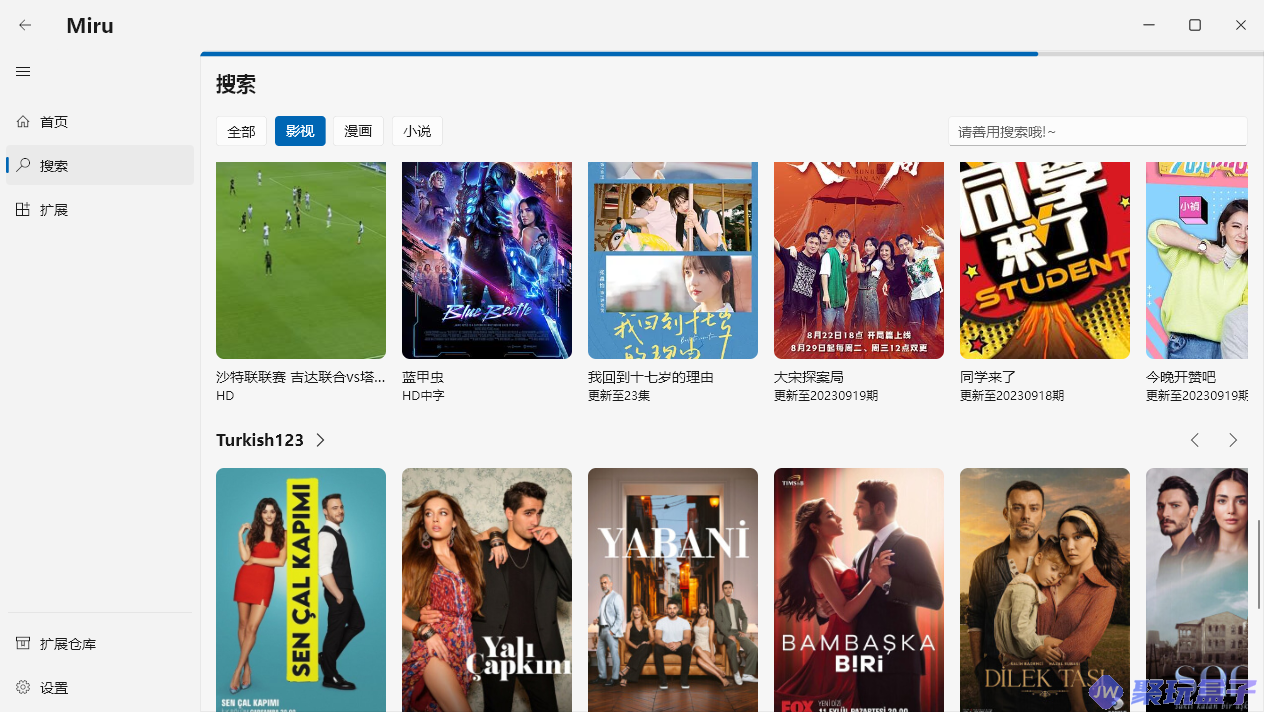Click the vertical scrollbar thumb
Viewport: 1264px width, 712px height.
[1259, 565]
